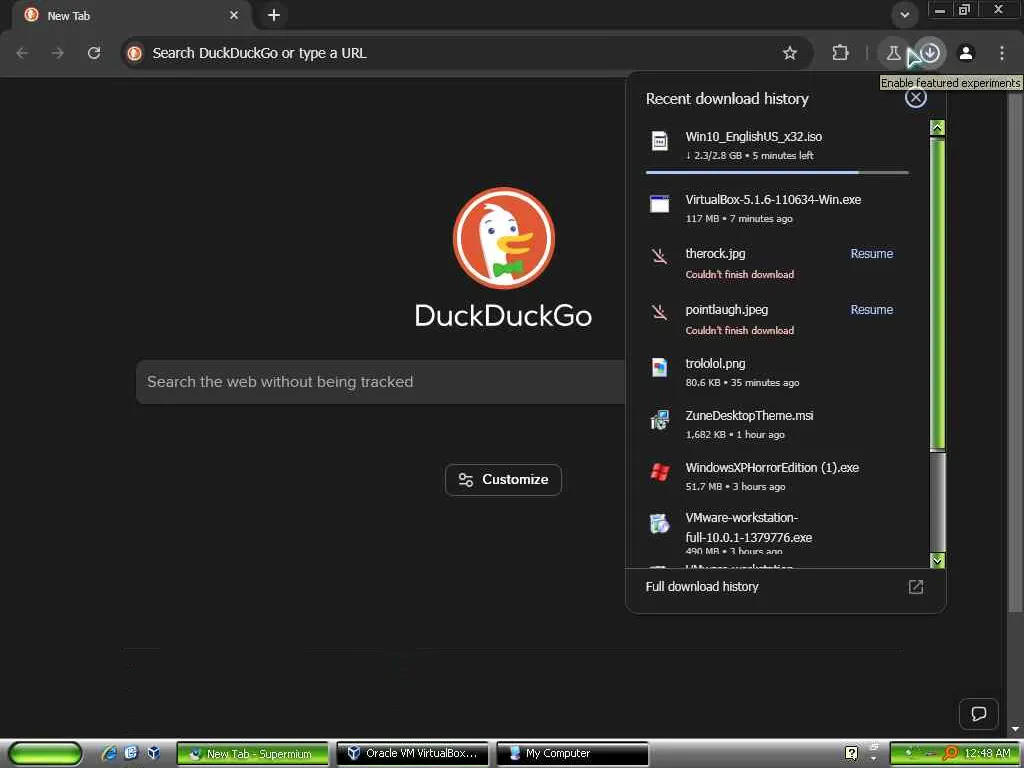
Task: Click the DuckDuckGo icon in address bar
Action: click(x=135, y=53)
